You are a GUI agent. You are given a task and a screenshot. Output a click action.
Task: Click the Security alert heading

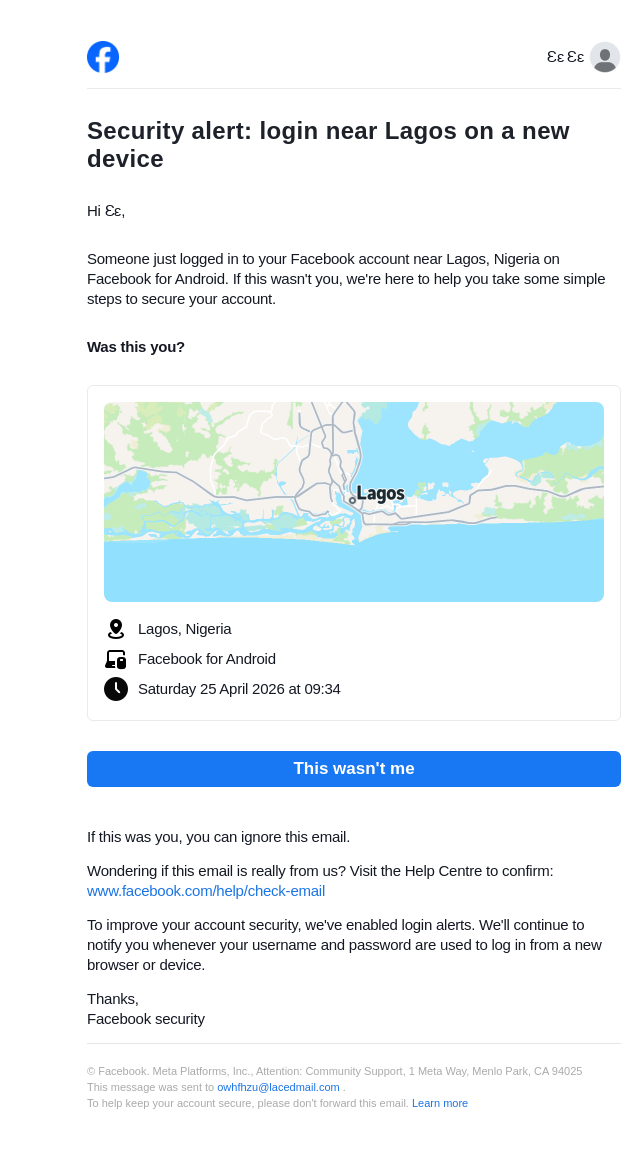[x=328, y=145]
